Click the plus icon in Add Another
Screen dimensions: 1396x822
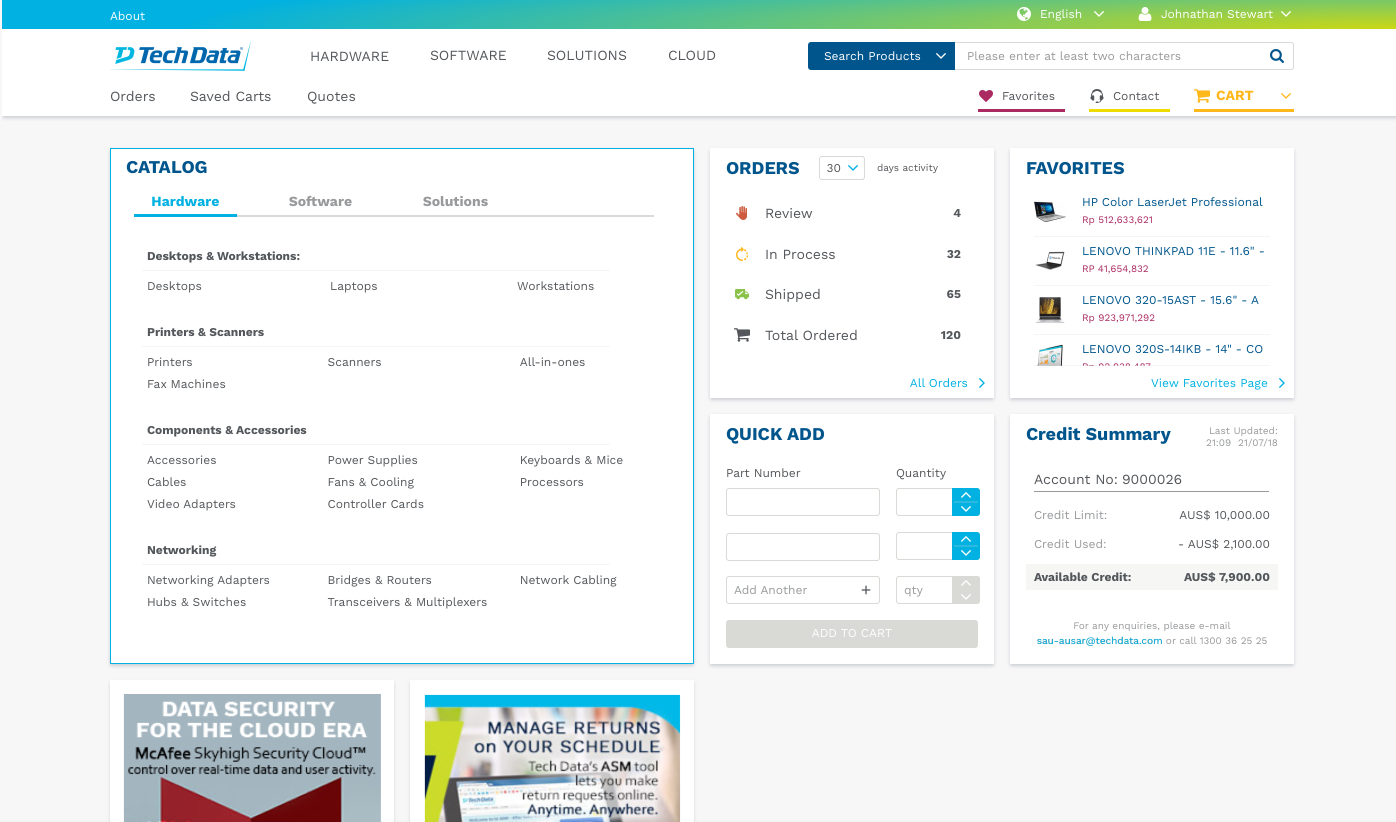(x=866, y=590)
